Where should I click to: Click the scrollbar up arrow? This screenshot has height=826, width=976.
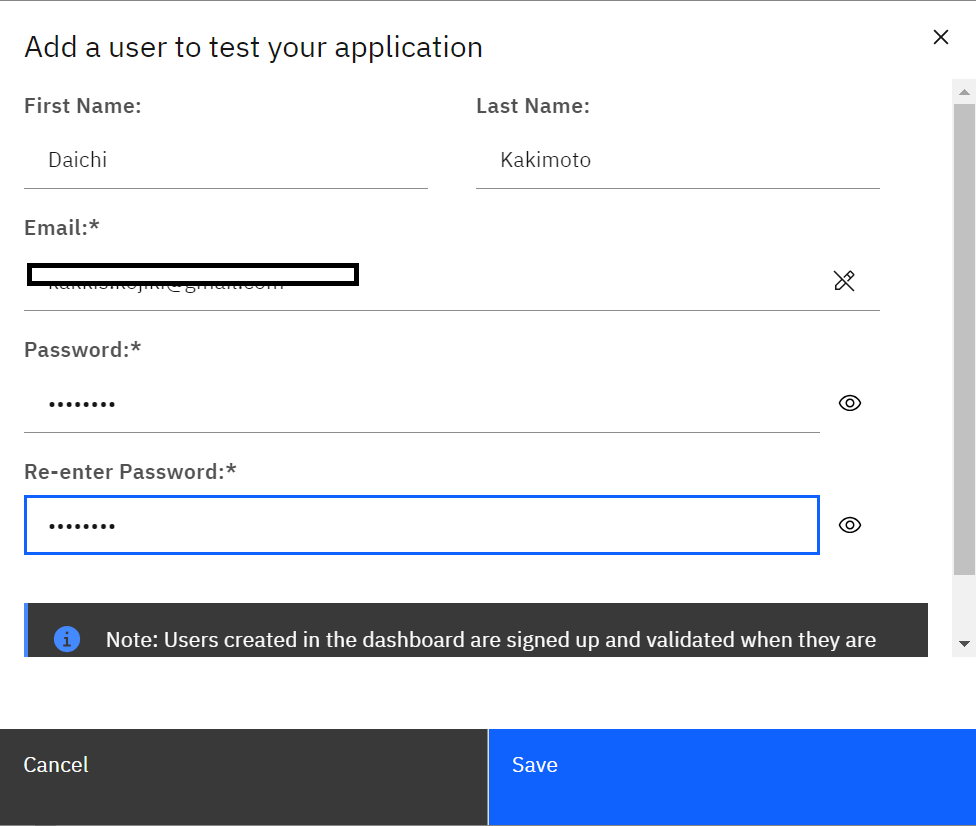click(x=964, y=92)
